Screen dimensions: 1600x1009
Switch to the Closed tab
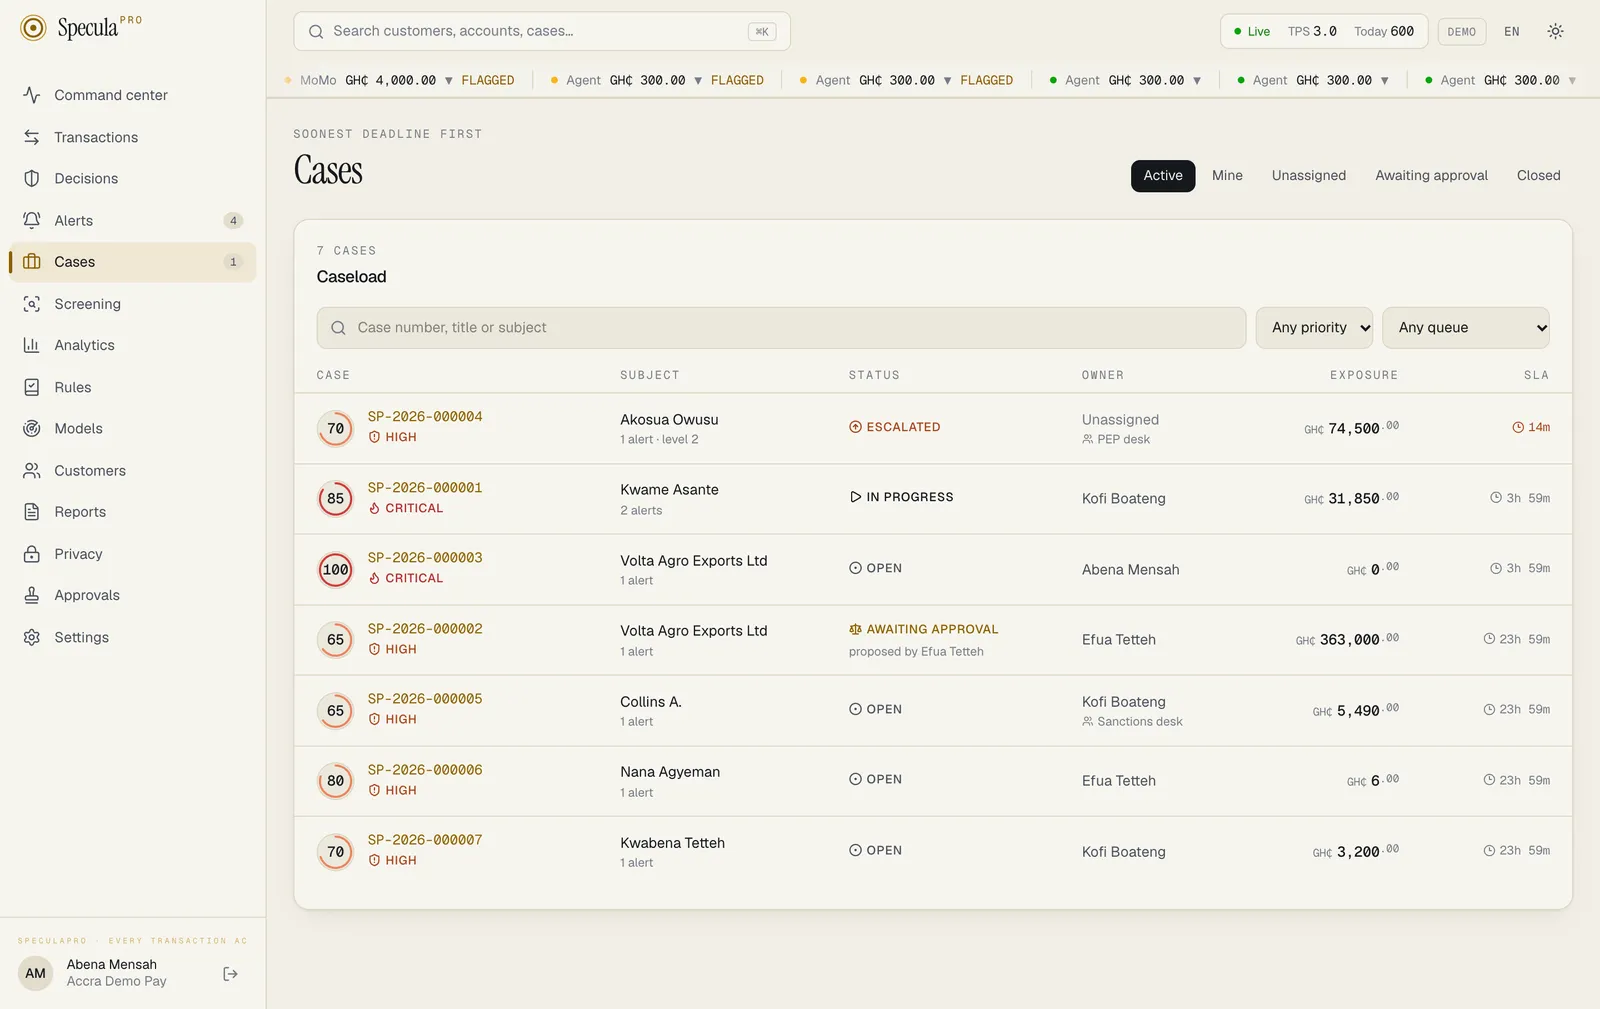click(x=1538, y=175)
